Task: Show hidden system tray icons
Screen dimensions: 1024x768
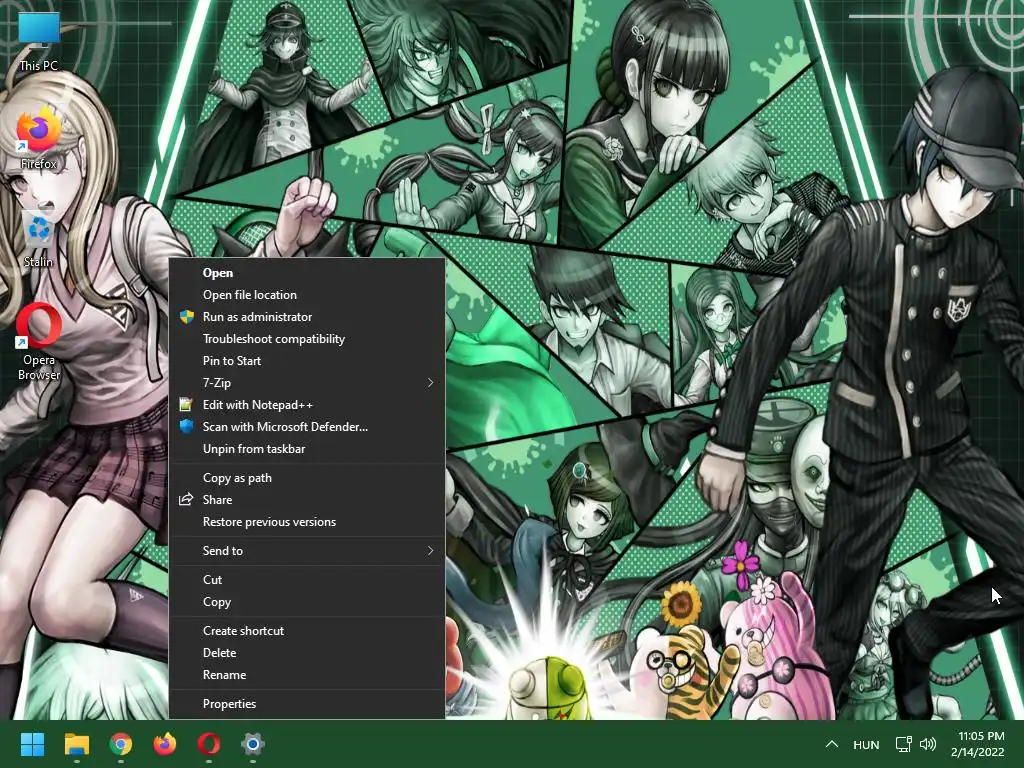Action: coord(831,744)
